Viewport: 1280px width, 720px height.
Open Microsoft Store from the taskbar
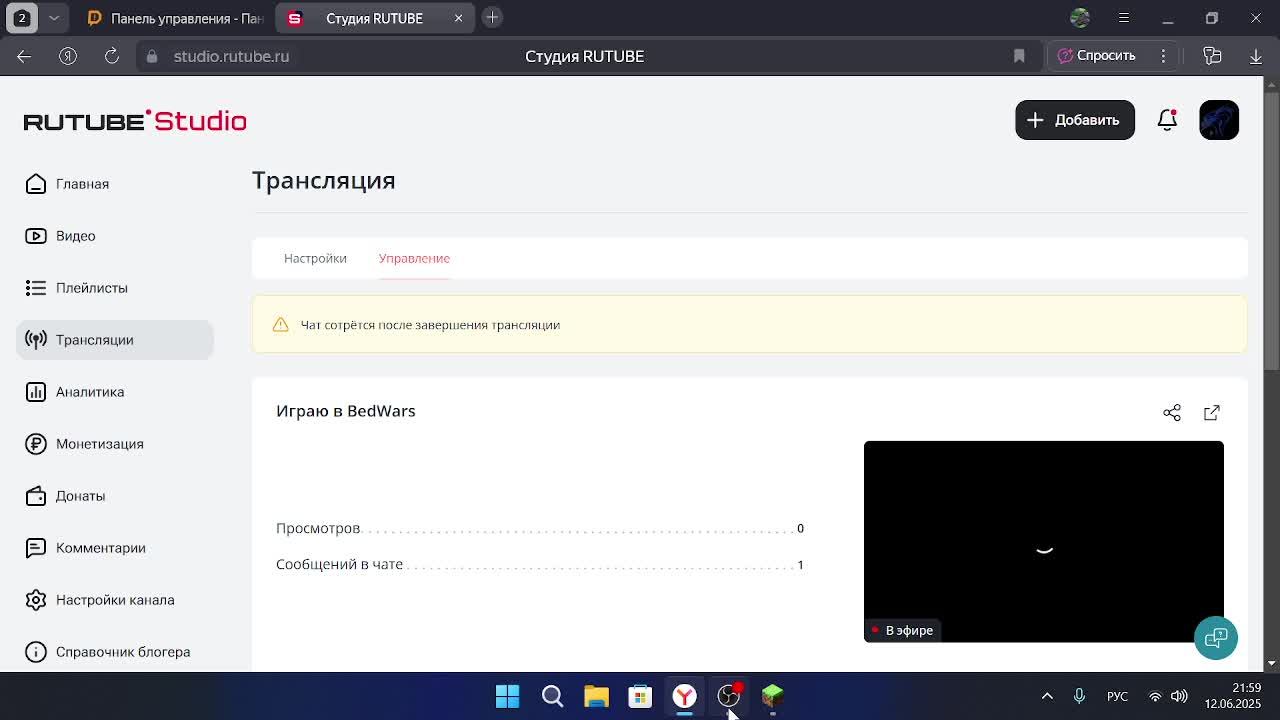640,696
